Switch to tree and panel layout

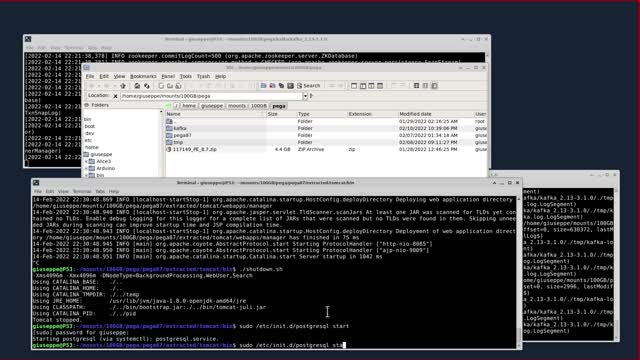(x=363, y=86)
